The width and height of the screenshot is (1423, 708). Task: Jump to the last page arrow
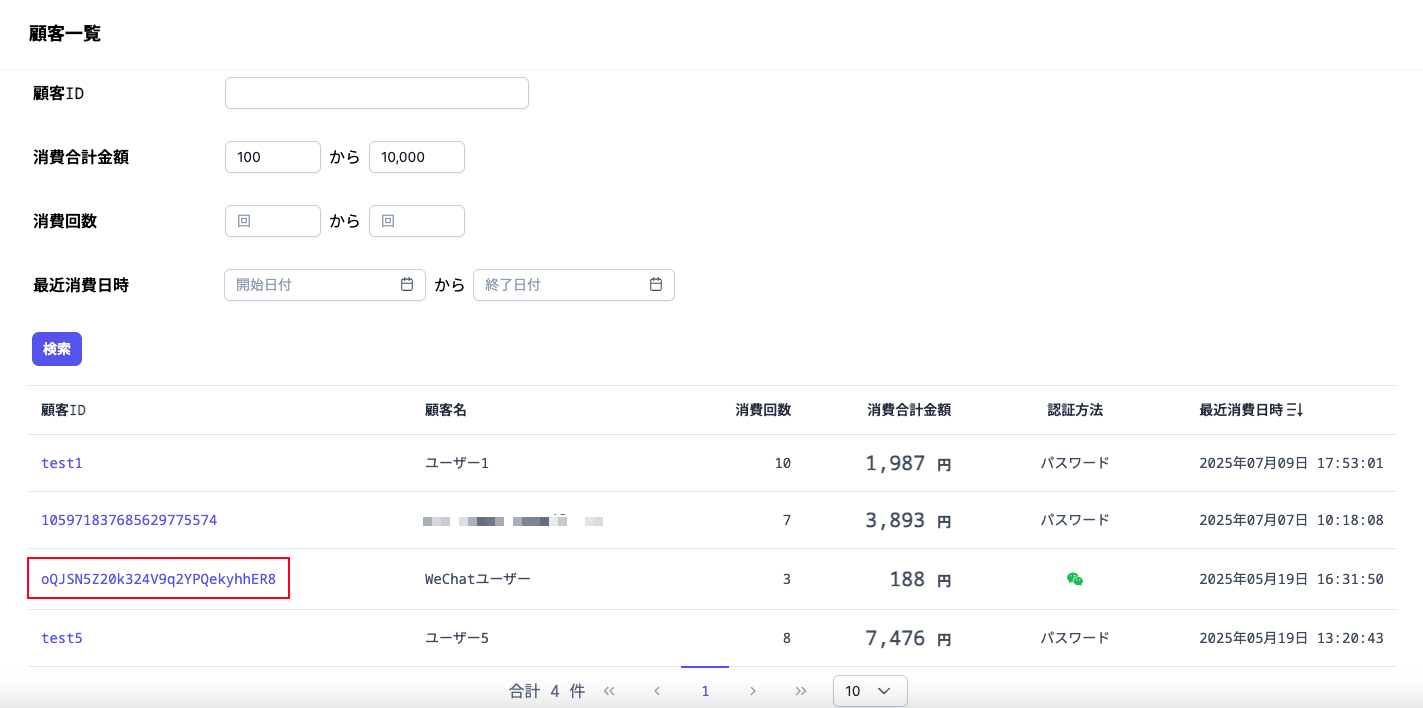[801, 691]
